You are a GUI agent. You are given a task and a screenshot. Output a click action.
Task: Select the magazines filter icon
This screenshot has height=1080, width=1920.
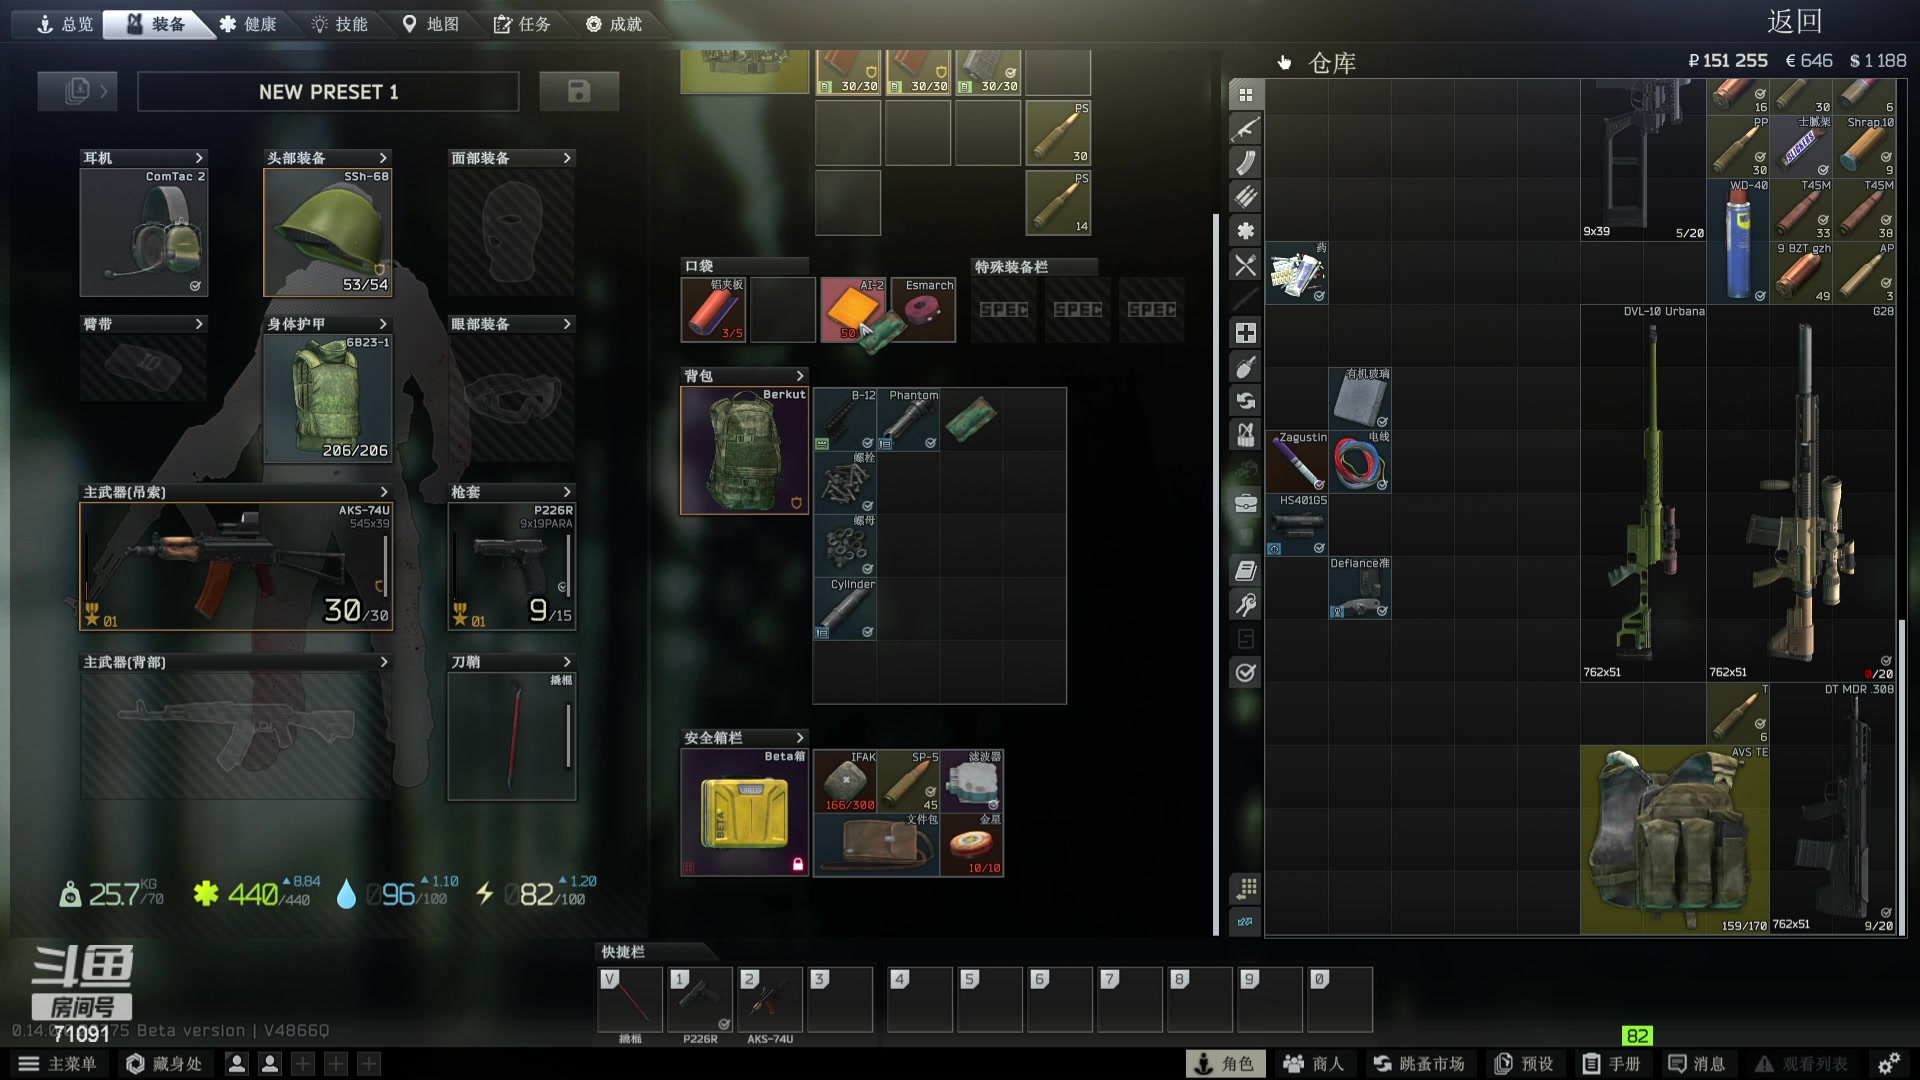tap(1245, 163)
